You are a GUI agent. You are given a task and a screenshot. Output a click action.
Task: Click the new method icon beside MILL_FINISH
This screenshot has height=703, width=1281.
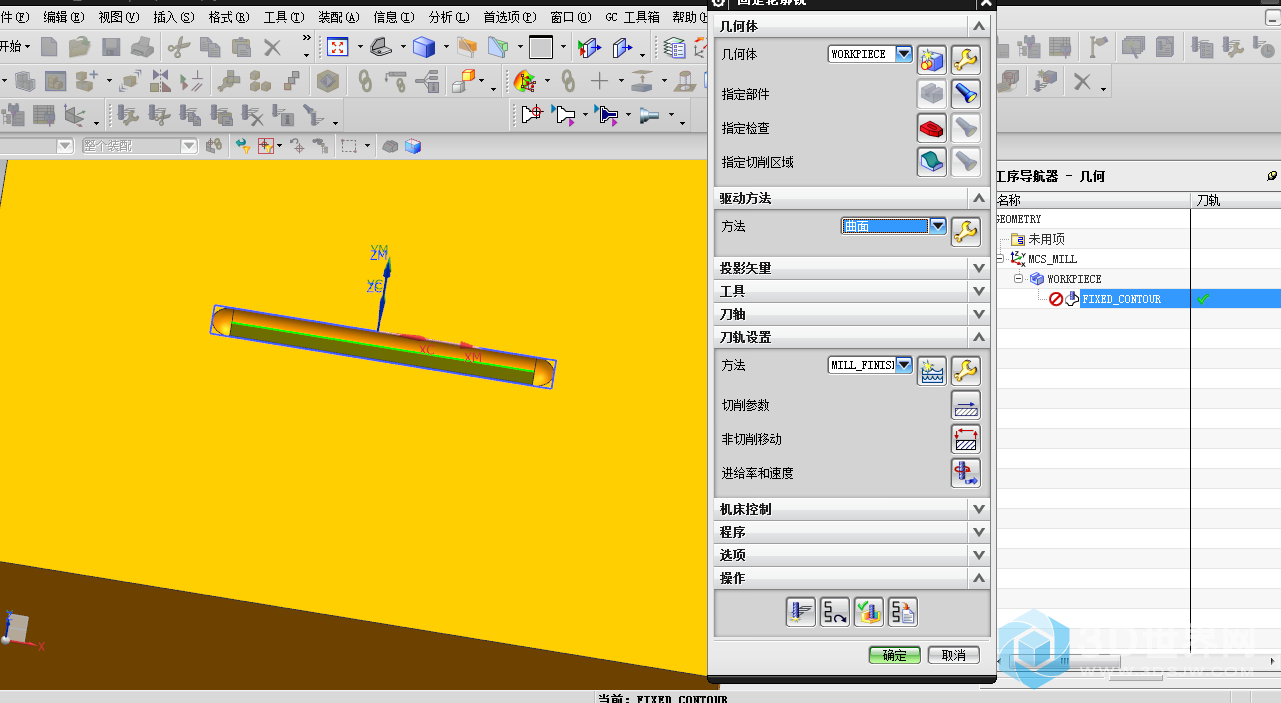(933, 371)
